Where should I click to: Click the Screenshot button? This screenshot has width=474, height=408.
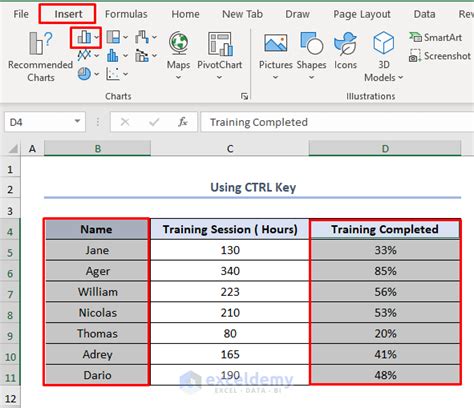(440, 56)
